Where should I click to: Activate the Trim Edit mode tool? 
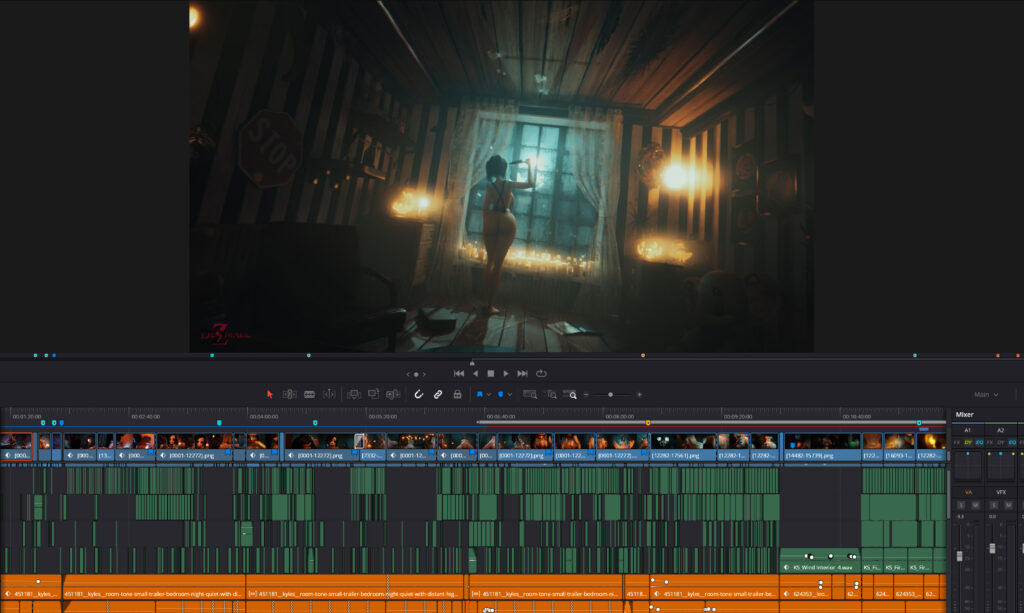(x=289, y=394)
